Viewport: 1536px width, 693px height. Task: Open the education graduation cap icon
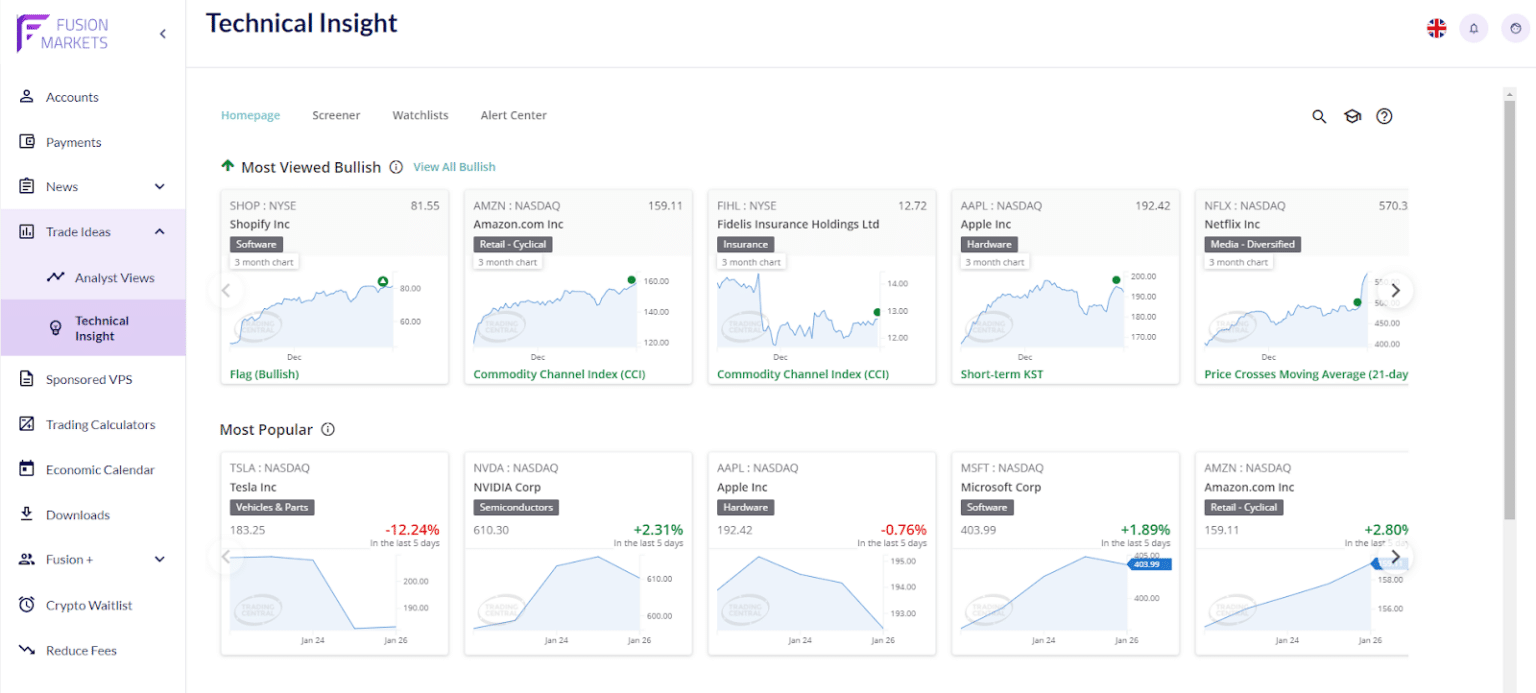click(1352, 116)
